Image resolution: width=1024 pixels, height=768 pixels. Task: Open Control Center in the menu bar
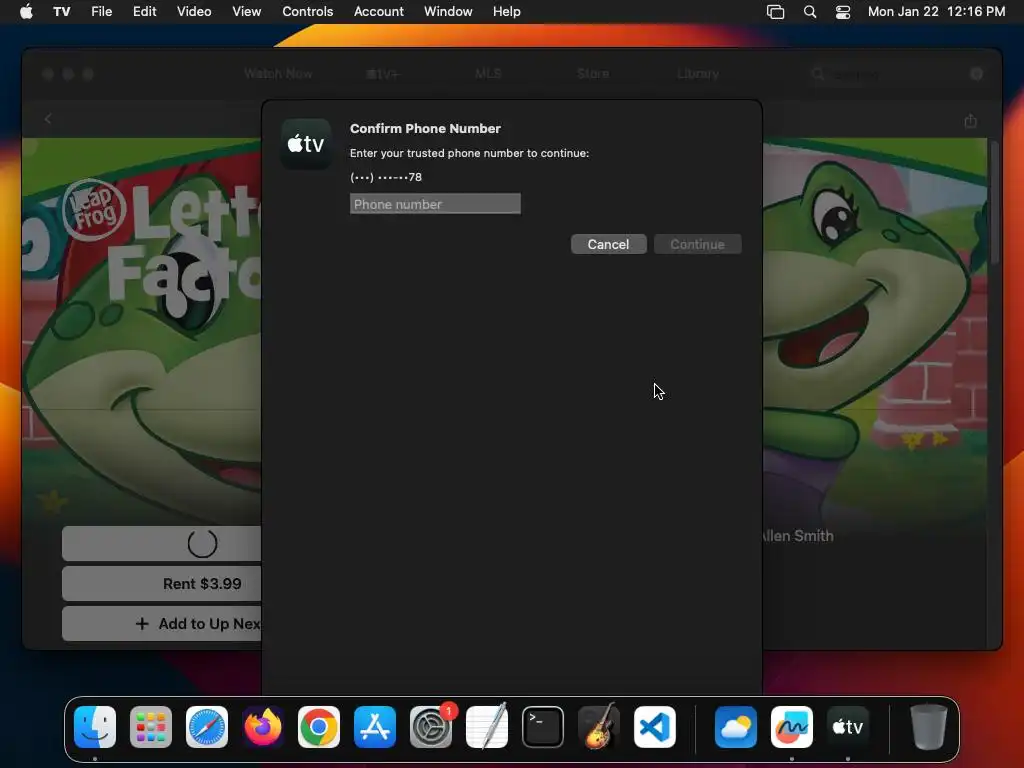(x=843, y=12)
